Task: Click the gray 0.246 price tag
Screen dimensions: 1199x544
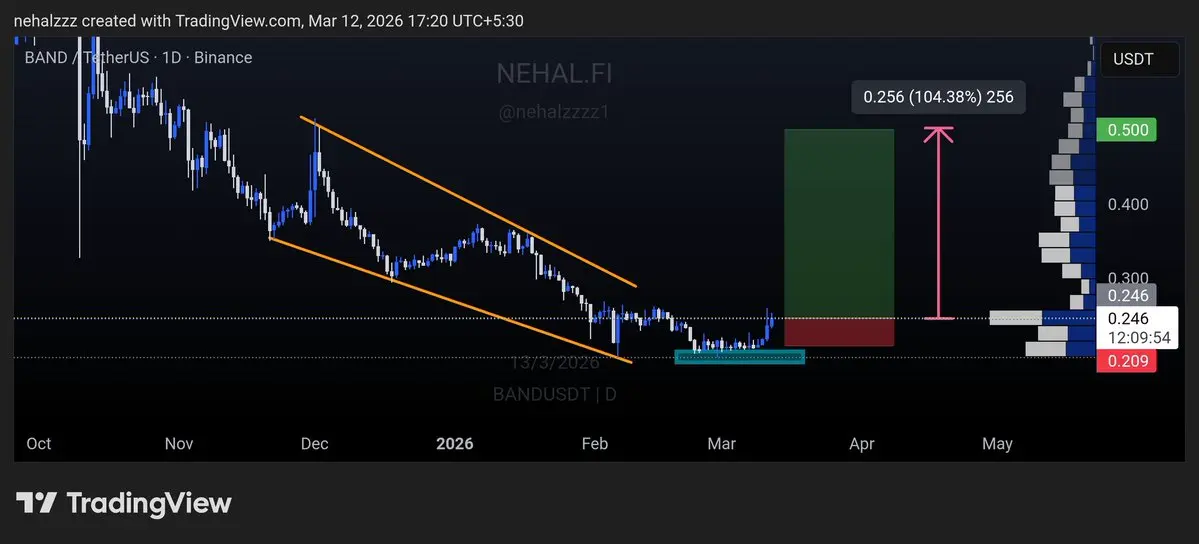Action: [1126, 295]
